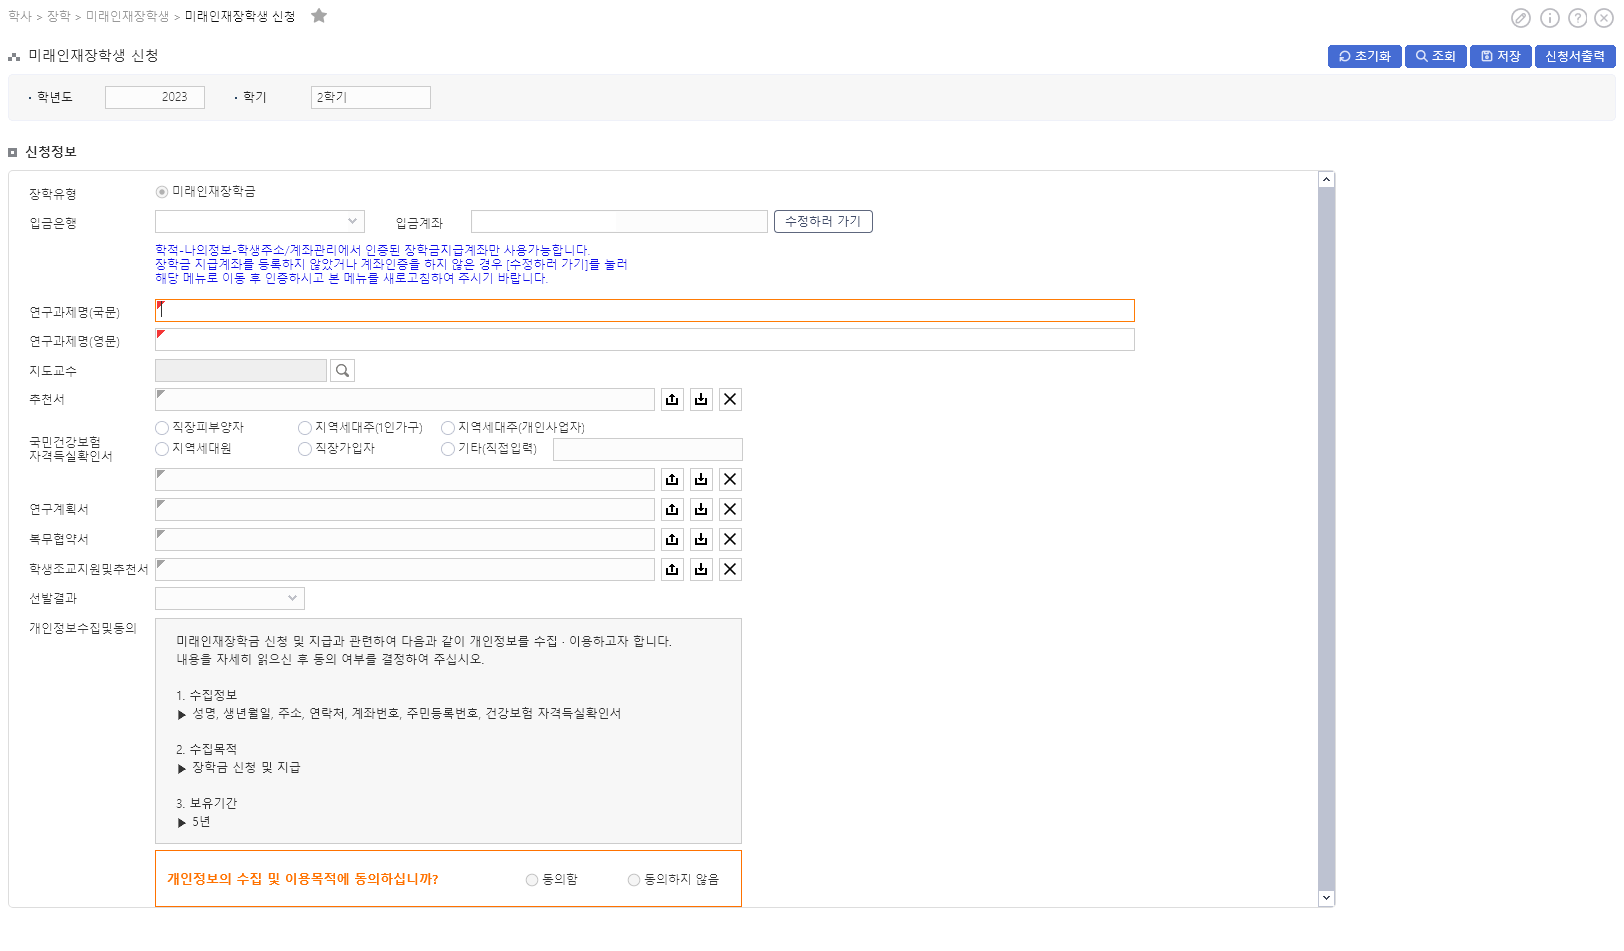Select 동의함 to agree to data collection
Screen dimensions: 1624x951
coord(532,880)
